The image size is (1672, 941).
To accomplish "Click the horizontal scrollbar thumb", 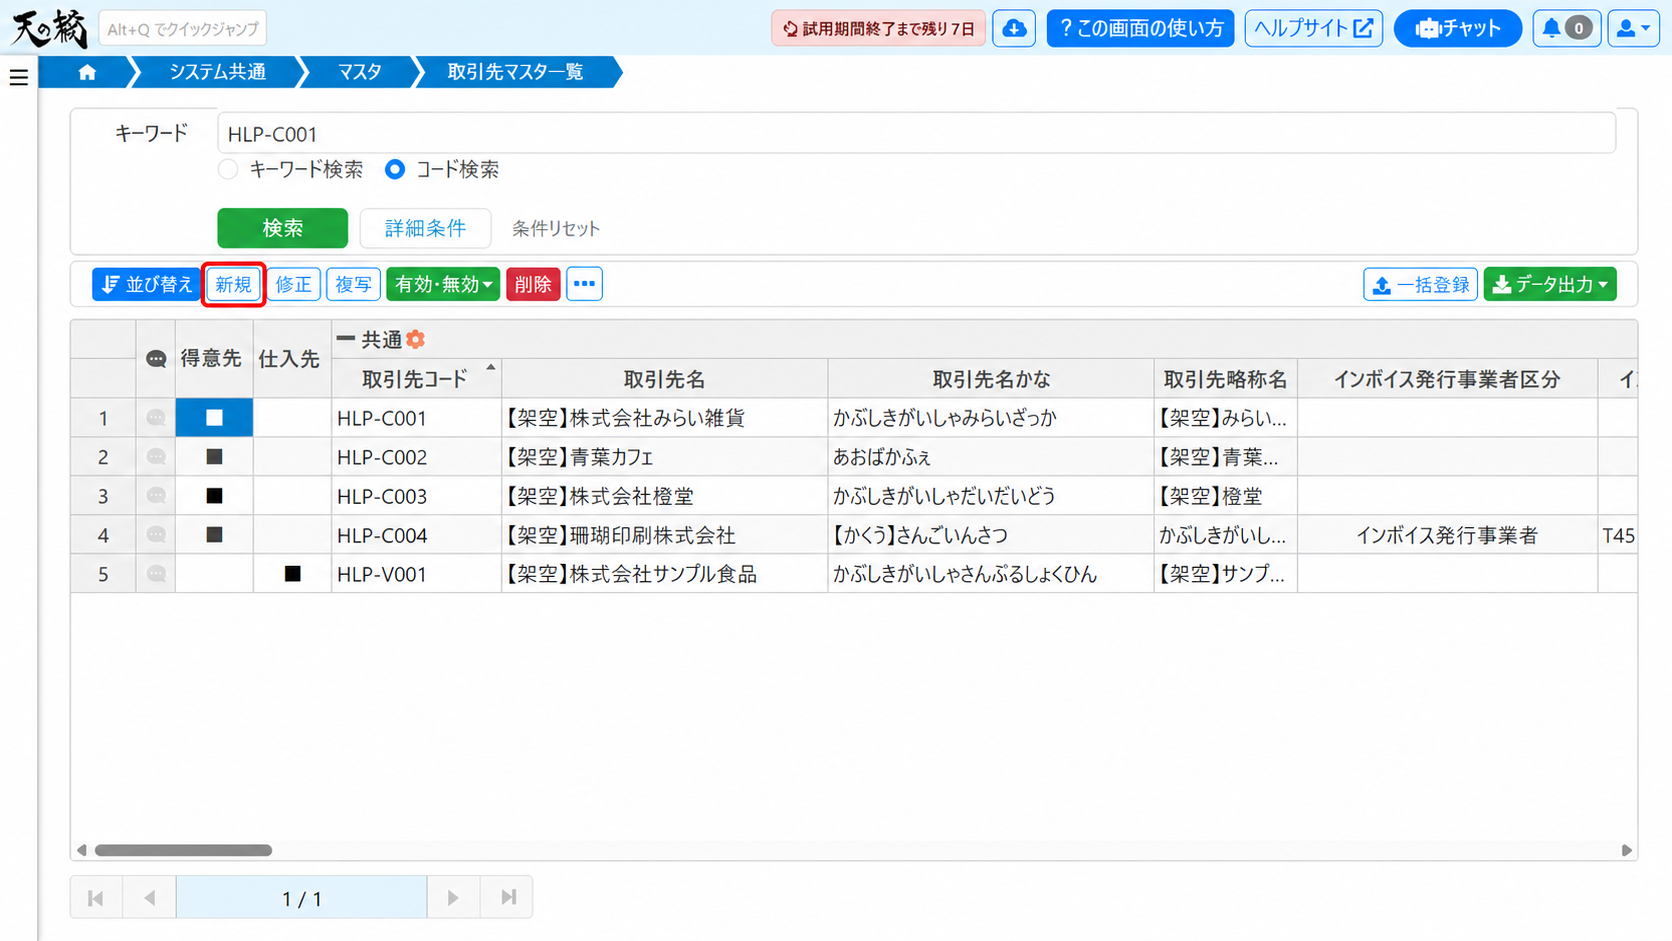I will (x=183, y=850).
